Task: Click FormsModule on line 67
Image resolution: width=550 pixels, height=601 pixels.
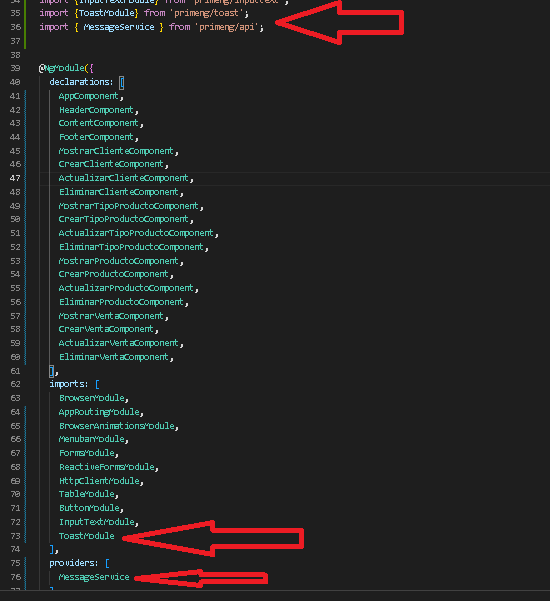Action: pos(86,453)
